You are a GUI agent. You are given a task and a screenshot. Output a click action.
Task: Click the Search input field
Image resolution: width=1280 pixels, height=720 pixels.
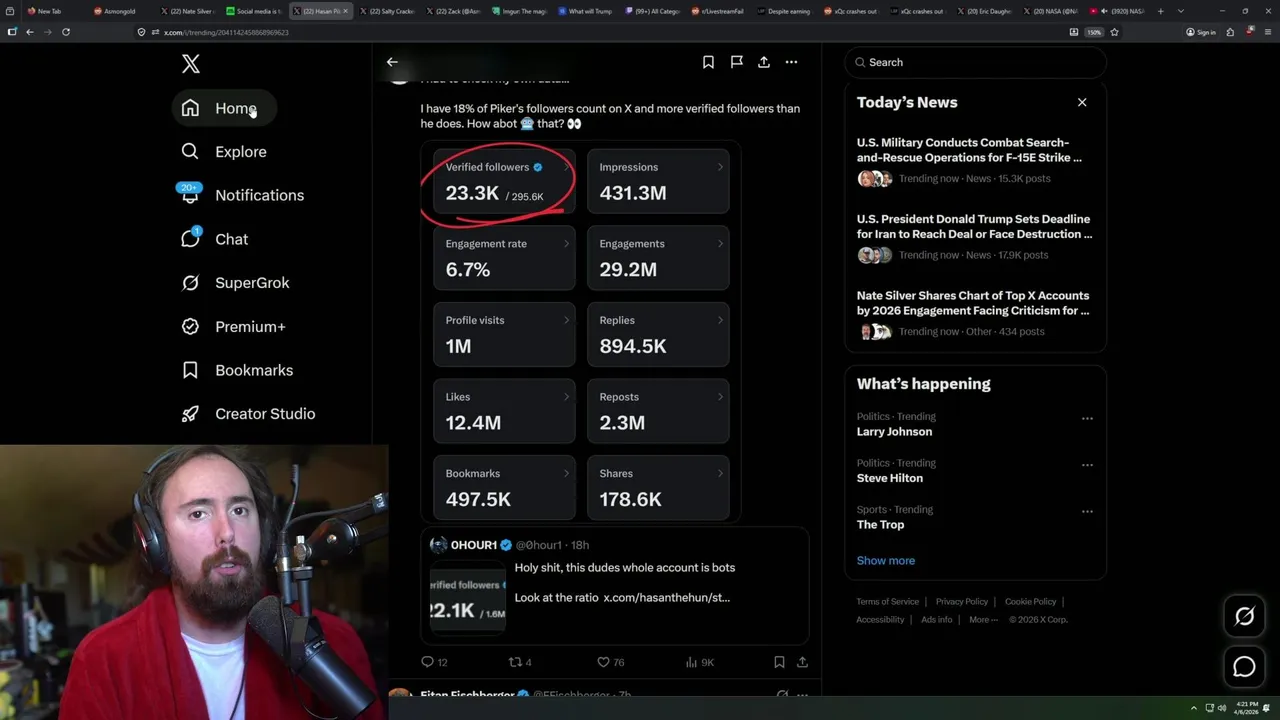(x=975, y=62)
